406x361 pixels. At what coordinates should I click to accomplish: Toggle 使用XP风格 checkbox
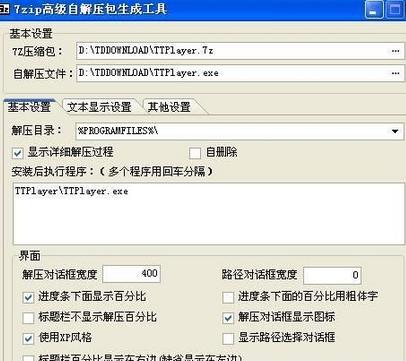point(28,339)
